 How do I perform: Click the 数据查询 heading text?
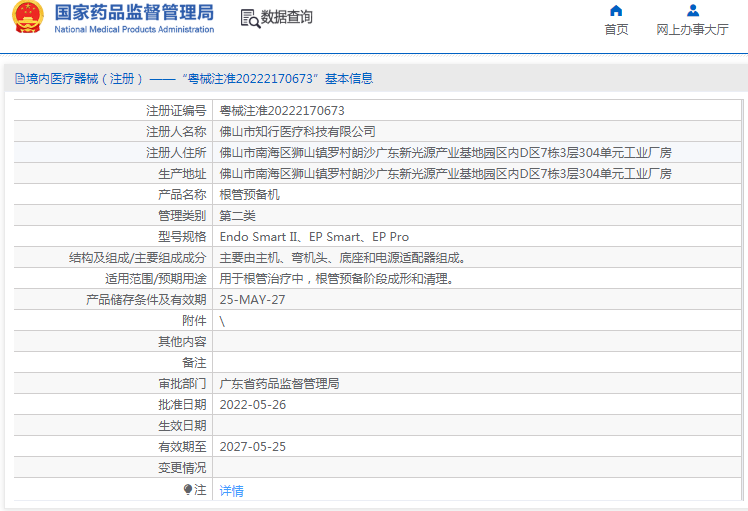click(x=286, y=18)
